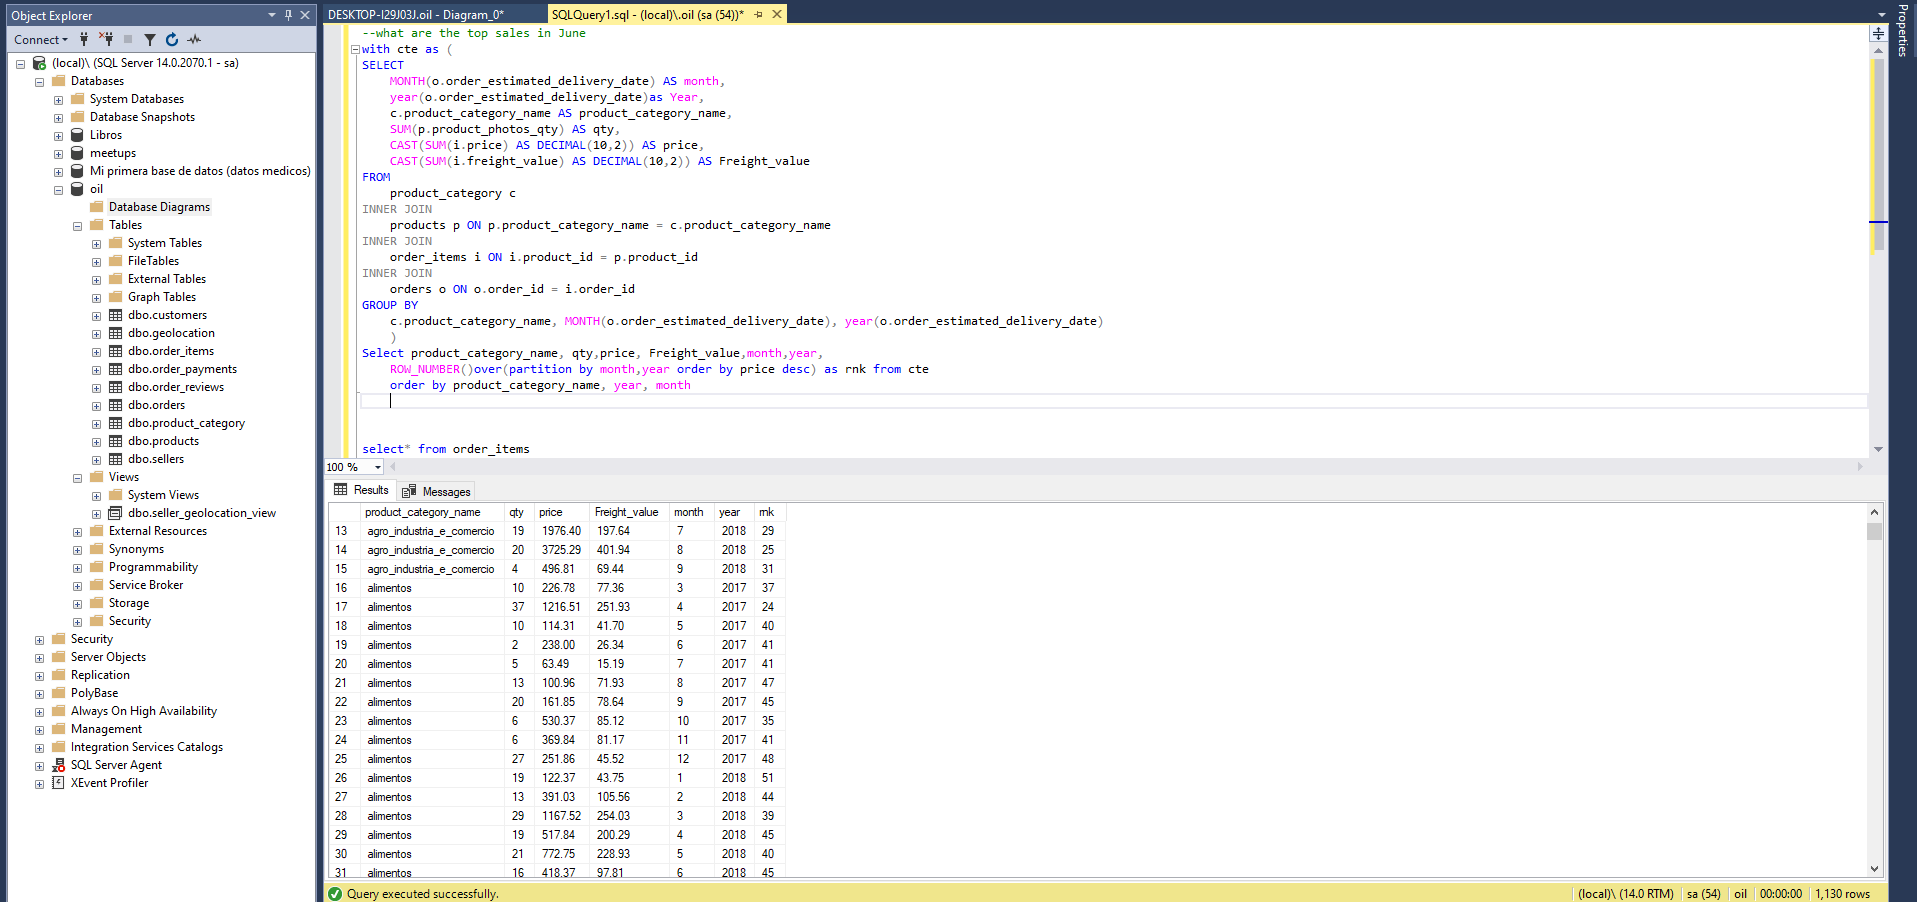Select the dbo.seller_geolocation_view item
Screen dimensions: 1917x902
pyautogui.click(x=201, y=513)
